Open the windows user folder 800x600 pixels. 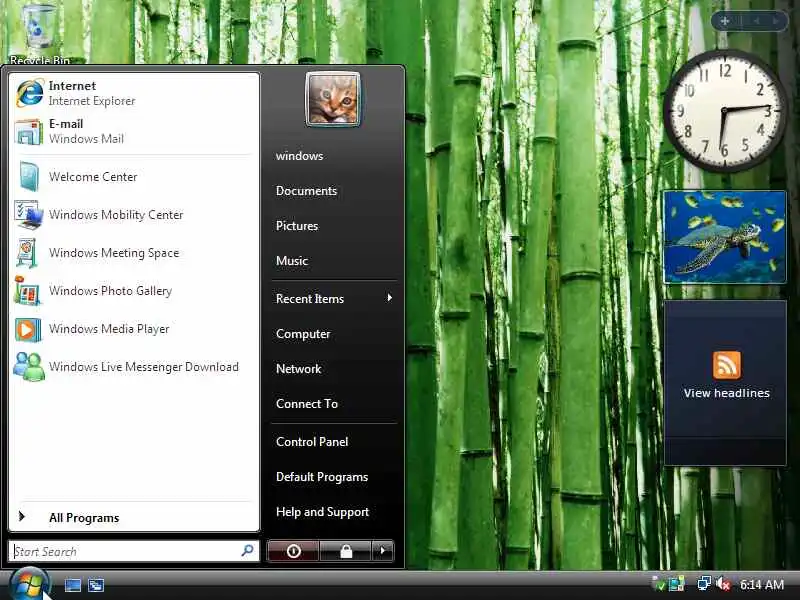click(299, 156)
